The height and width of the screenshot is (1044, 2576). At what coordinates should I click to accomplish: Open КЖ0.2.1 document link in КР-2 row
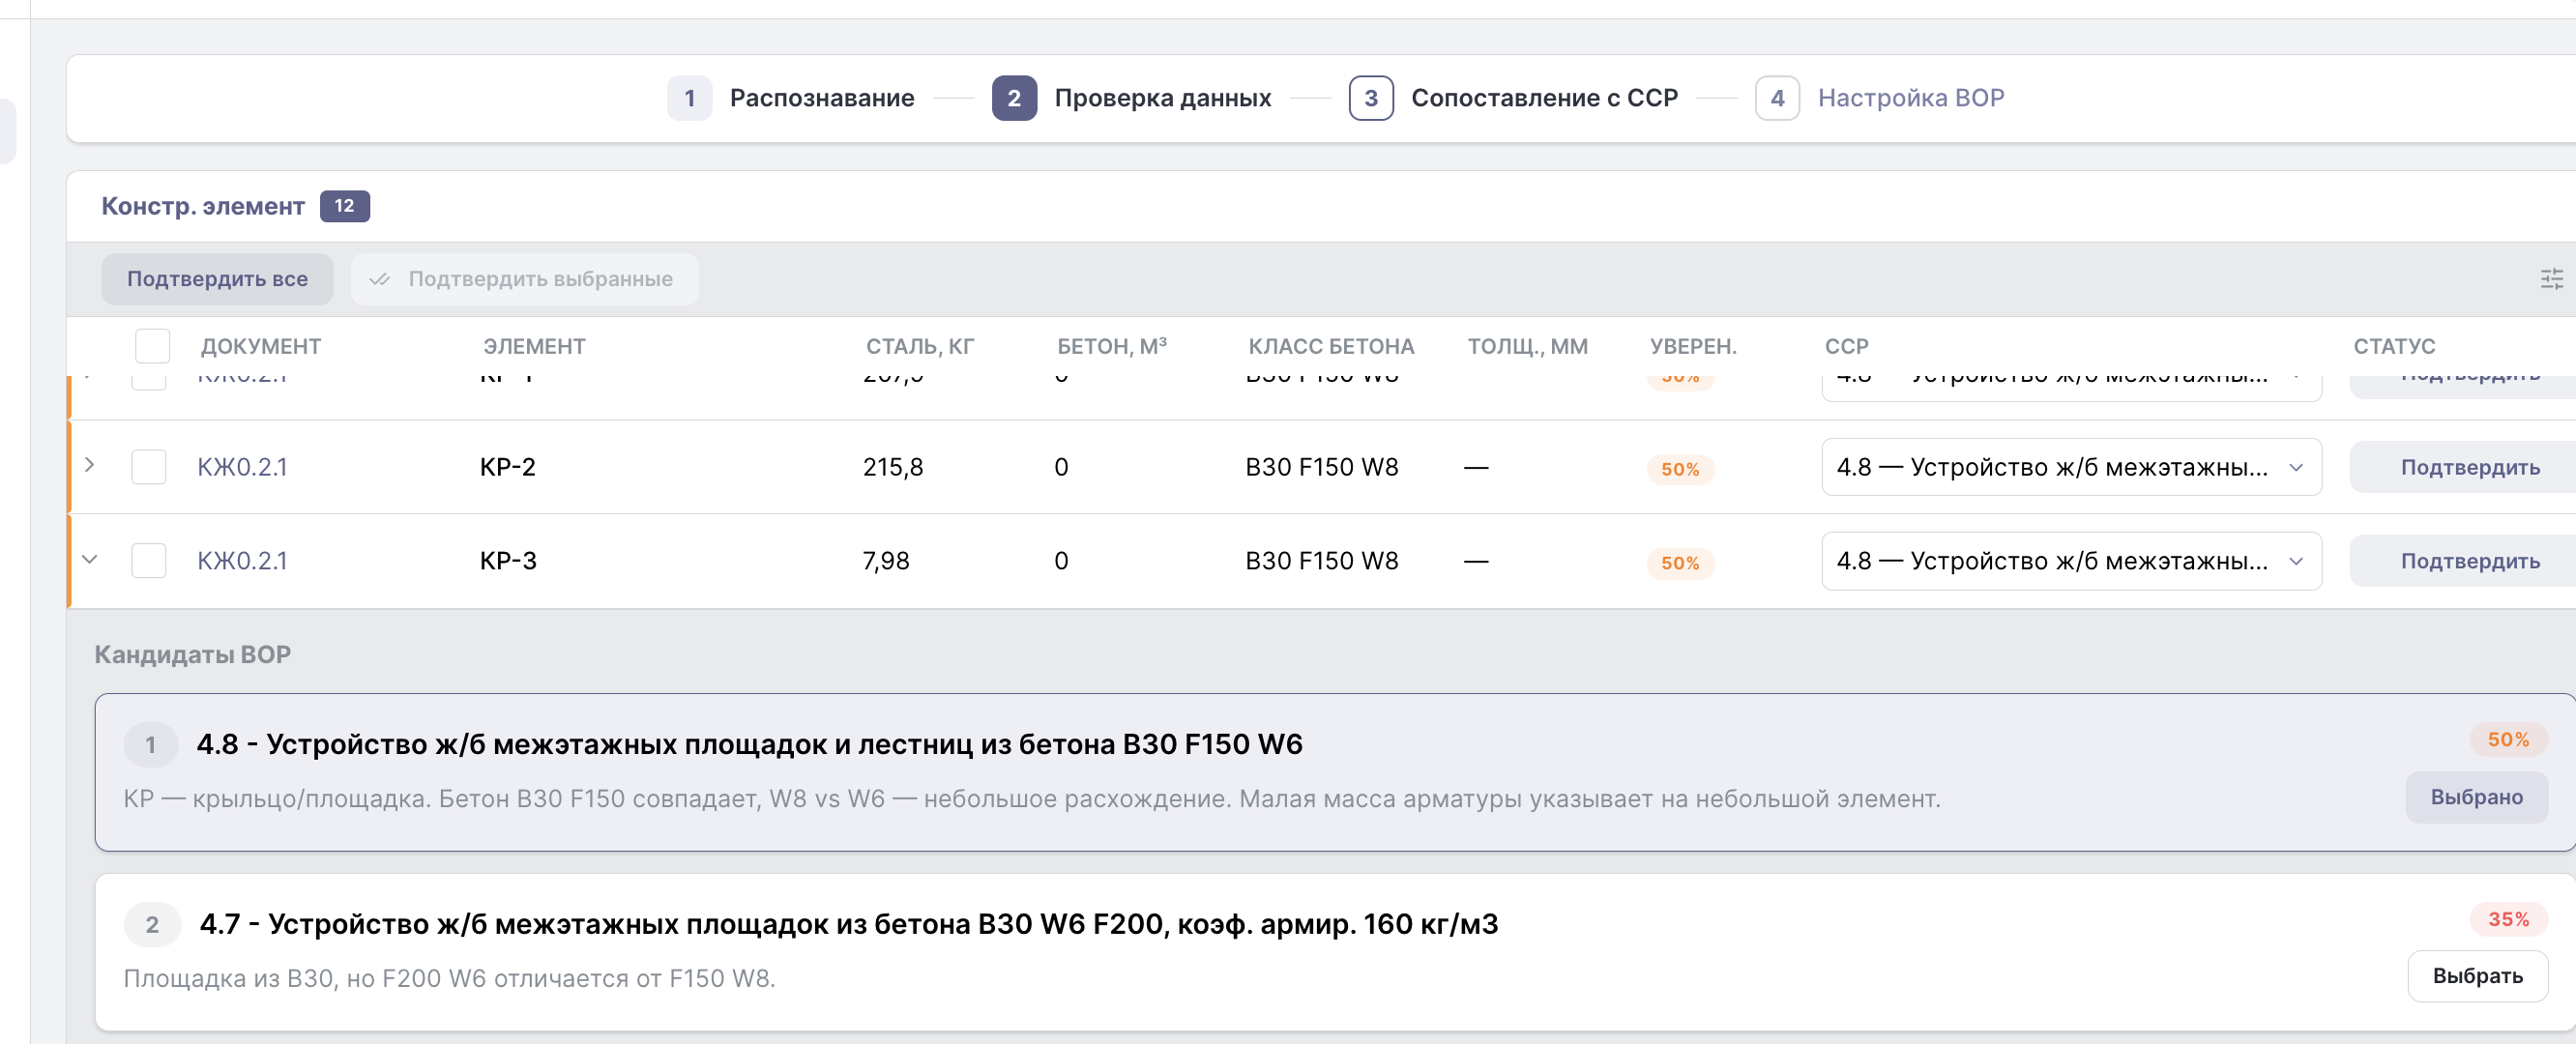pyautogui.click(x=242, y=467)
